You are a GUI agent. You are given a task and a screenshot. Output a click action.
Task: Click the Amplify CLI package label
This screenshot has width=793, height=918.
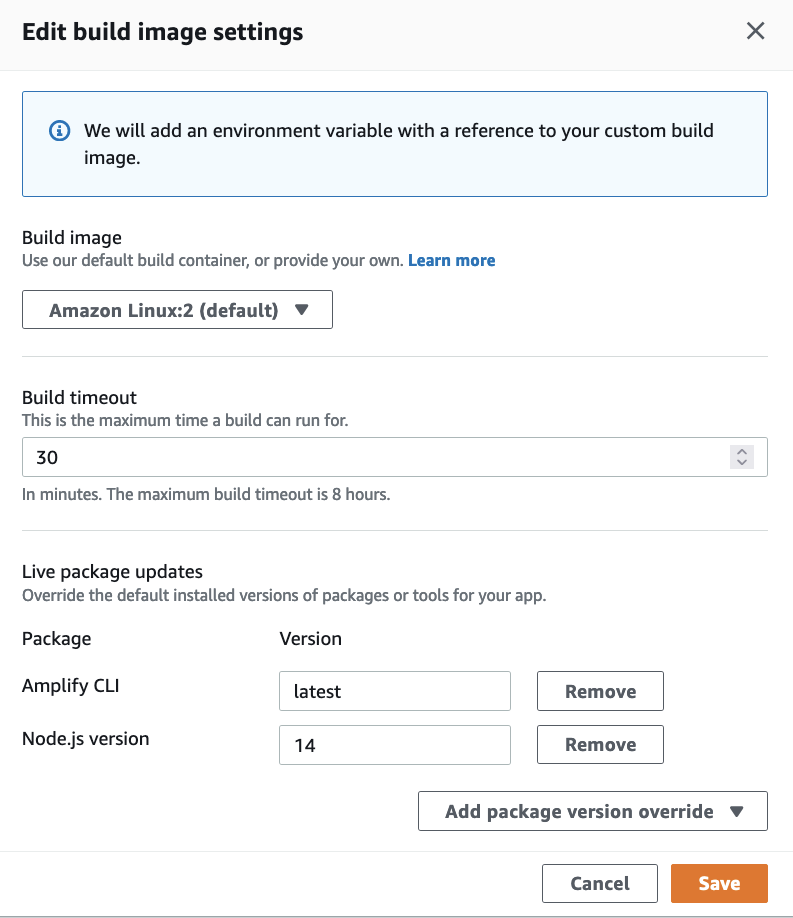point(70,686)
